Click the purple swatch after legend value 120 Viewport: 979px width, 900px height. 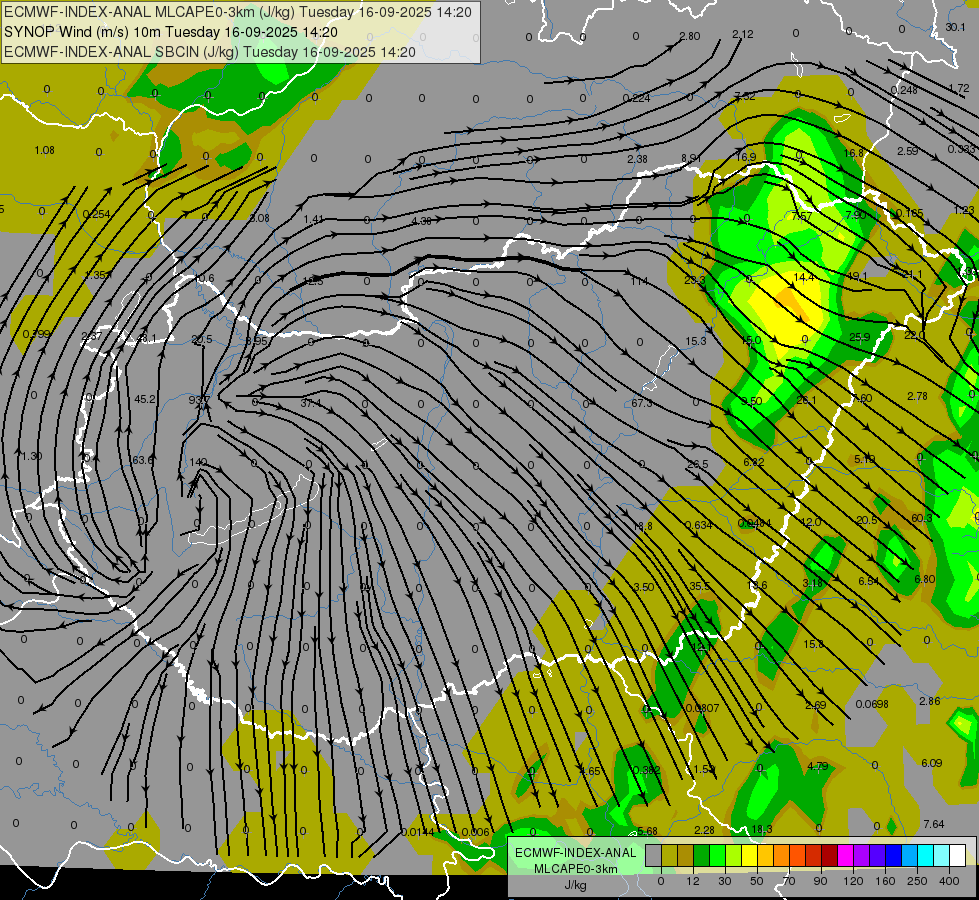click(x=862, y=855)
